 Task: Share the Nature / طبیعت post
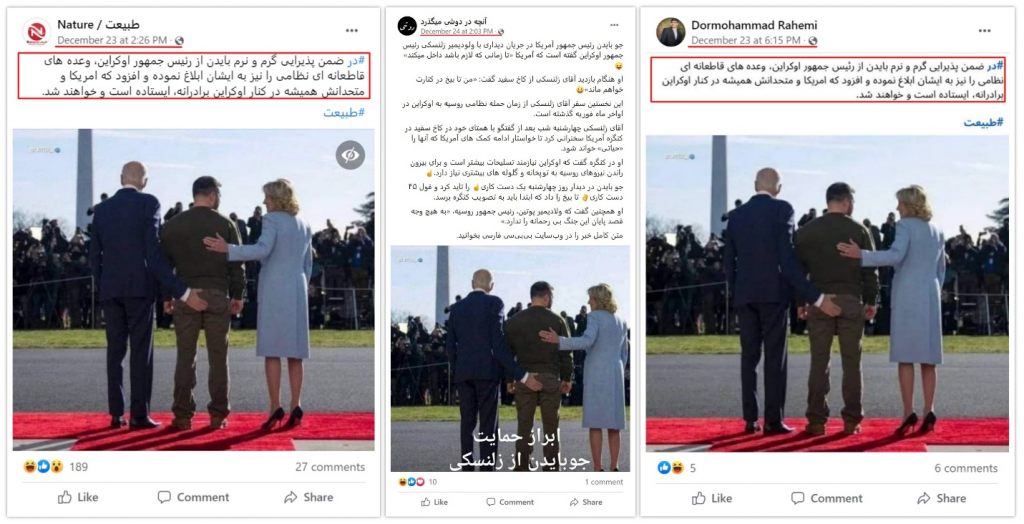(309, 497)
